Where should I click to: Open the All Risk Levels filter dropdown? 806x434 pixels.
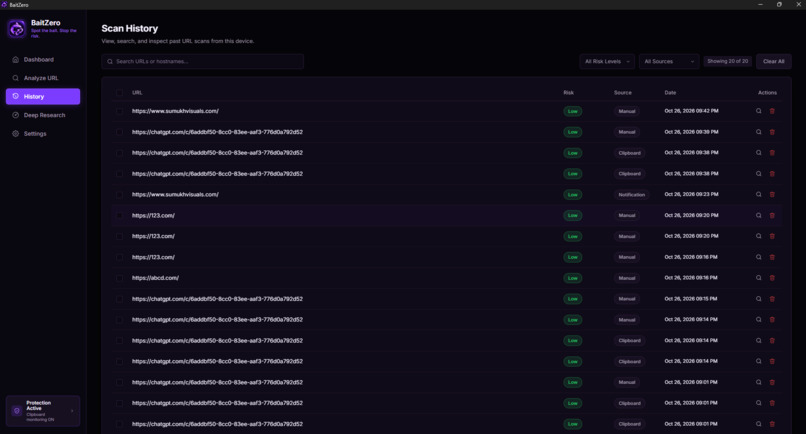[x=607, y=62]
